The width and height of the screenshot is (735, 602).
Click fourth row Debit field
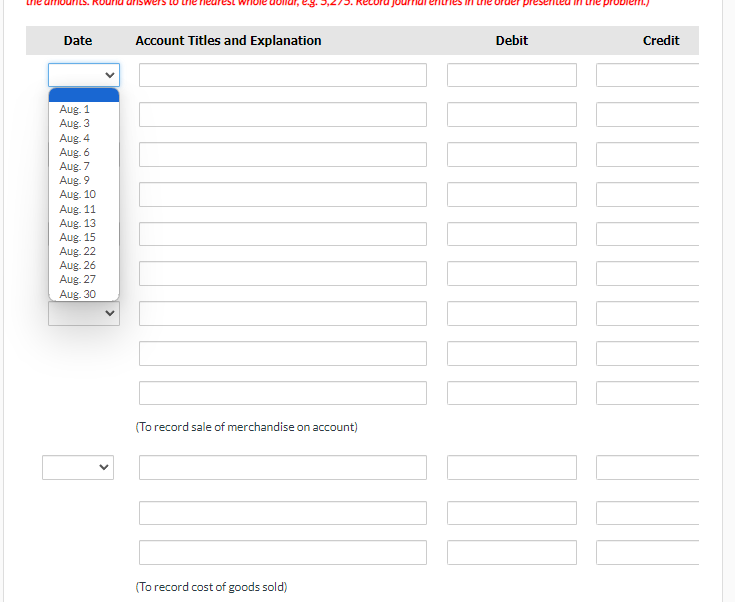(x=512, y=194)
